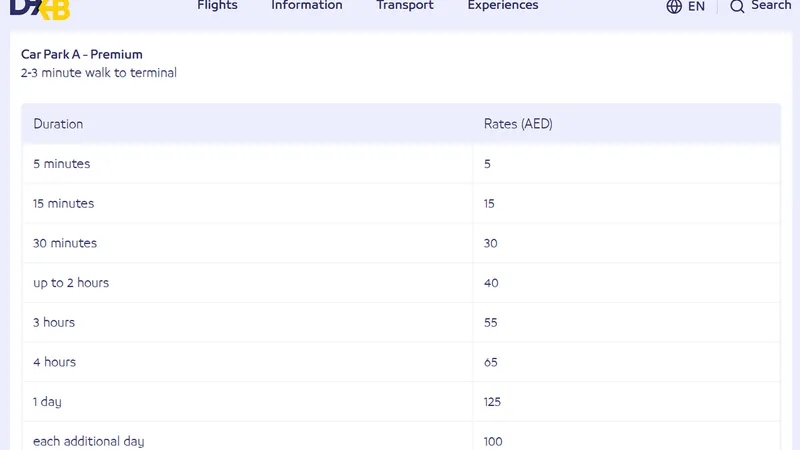Screen dimensions: 800x450
Task: Open the Transport menu
Action: (x=405, y=5)
